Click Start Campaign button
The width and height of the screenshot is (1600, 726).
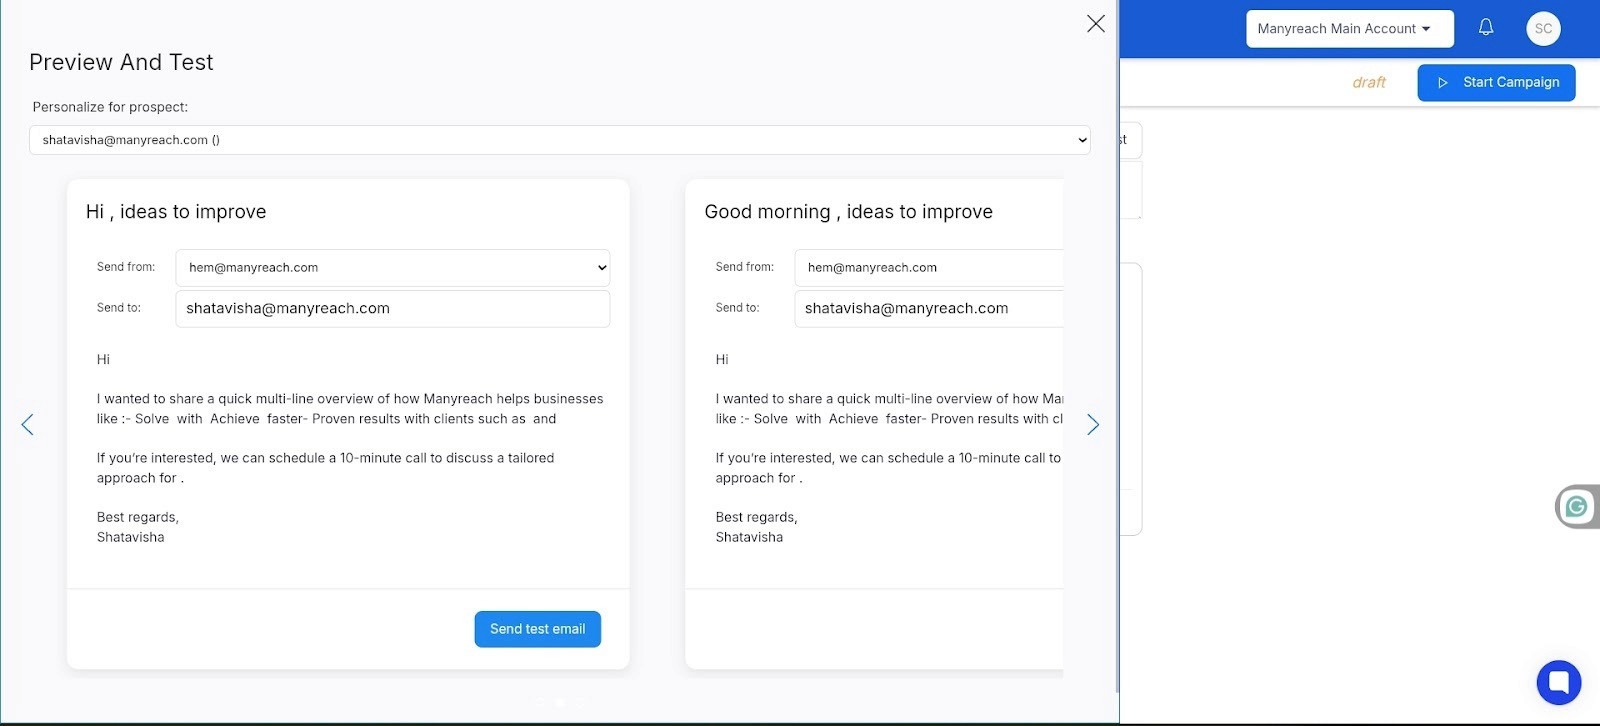[1496, 82]
